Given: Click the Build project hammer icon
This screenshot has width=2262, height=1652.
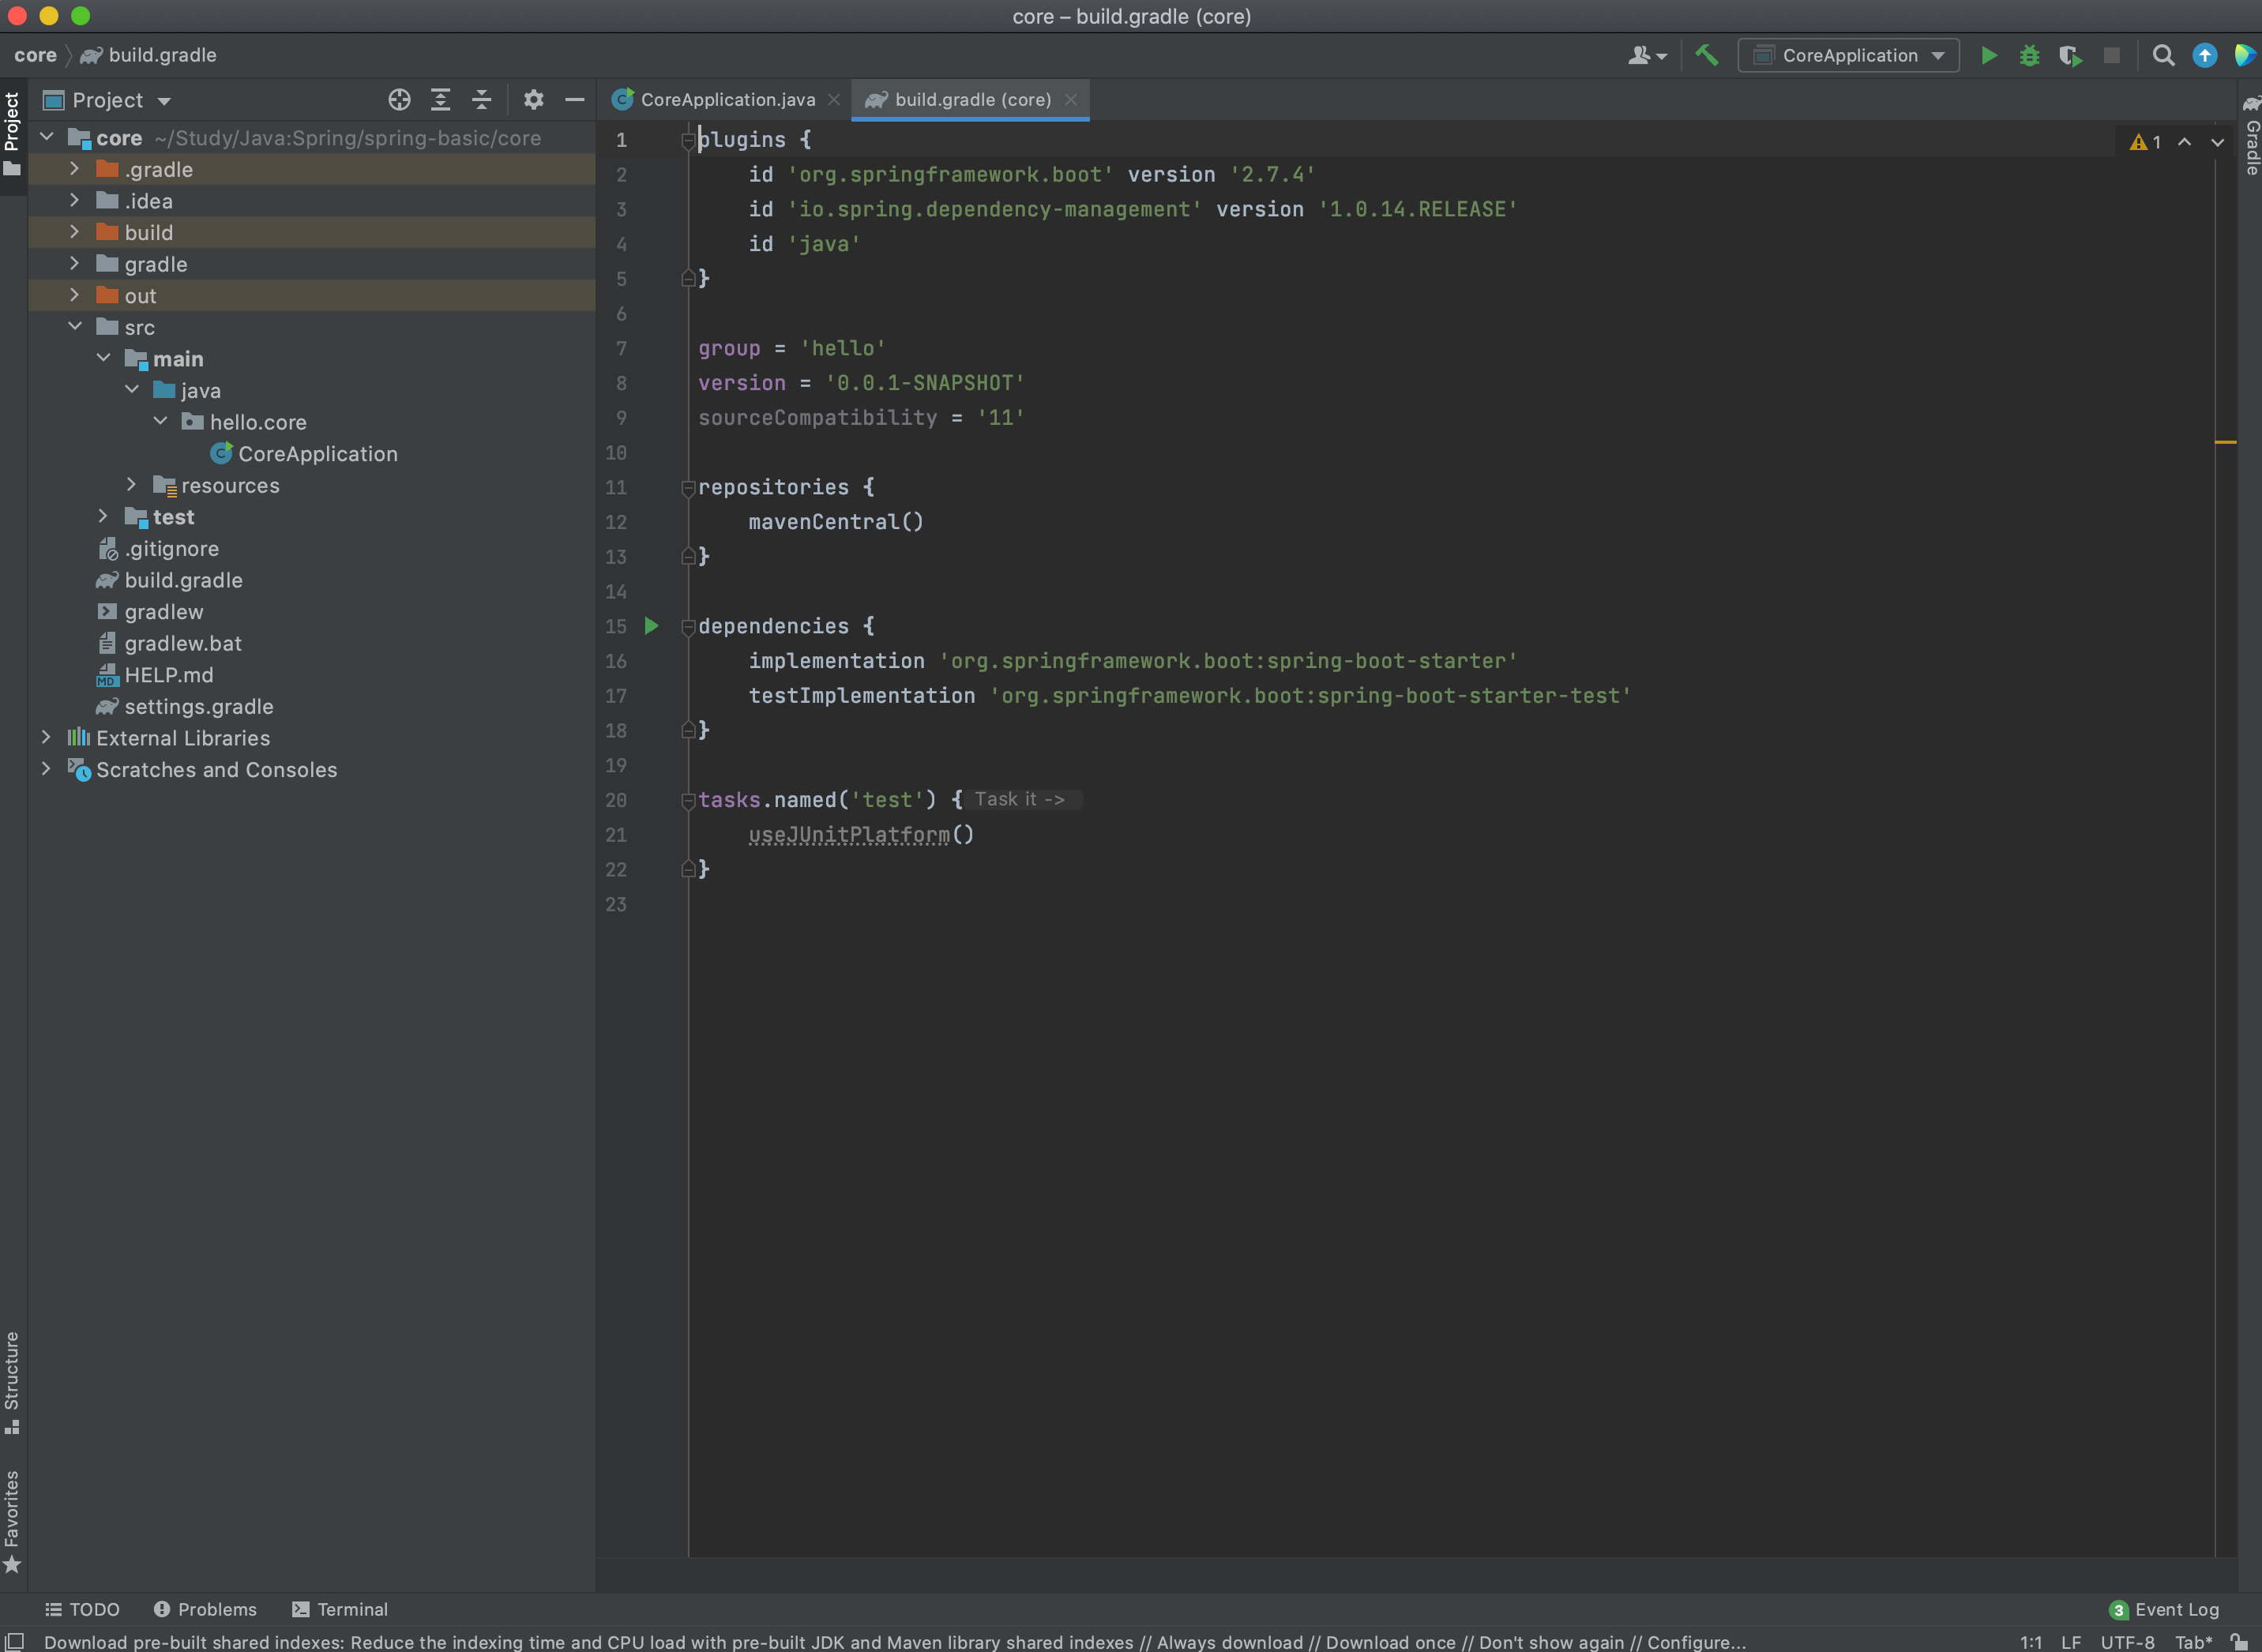Looking at the screenshot, I should pos(1707,55).
